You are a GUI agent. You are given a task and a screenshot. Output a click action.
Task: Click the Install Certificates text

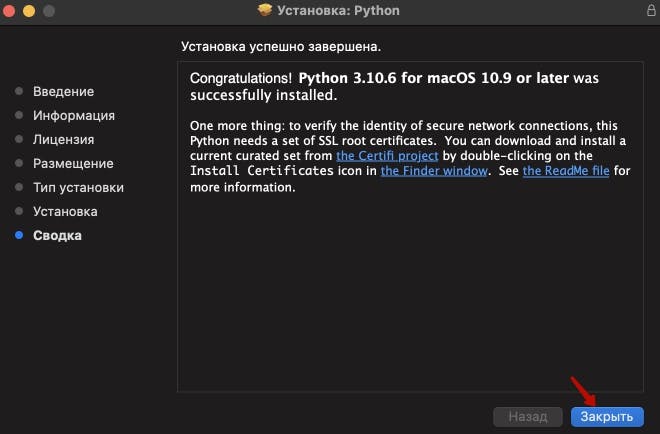coord(261,171)
